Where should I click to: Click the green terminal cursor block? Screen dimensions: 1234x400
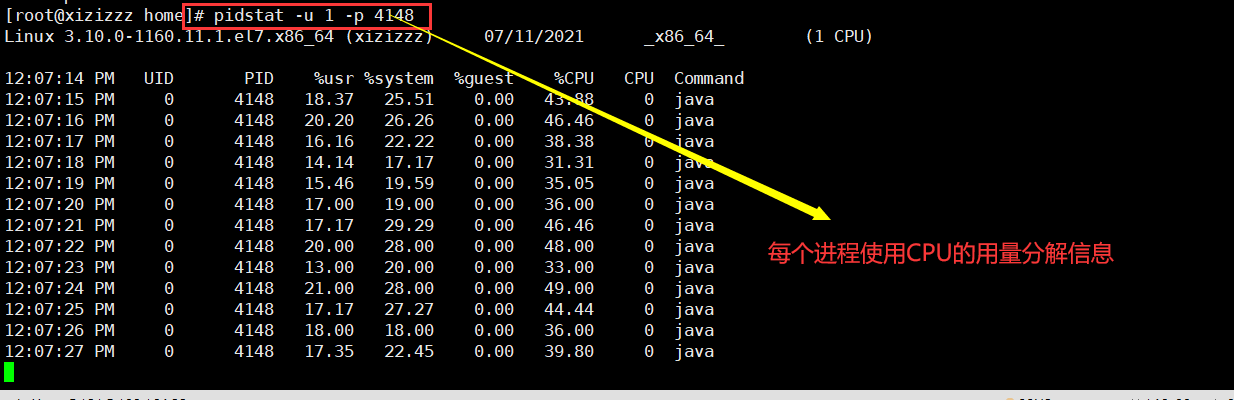pos(9,372)
